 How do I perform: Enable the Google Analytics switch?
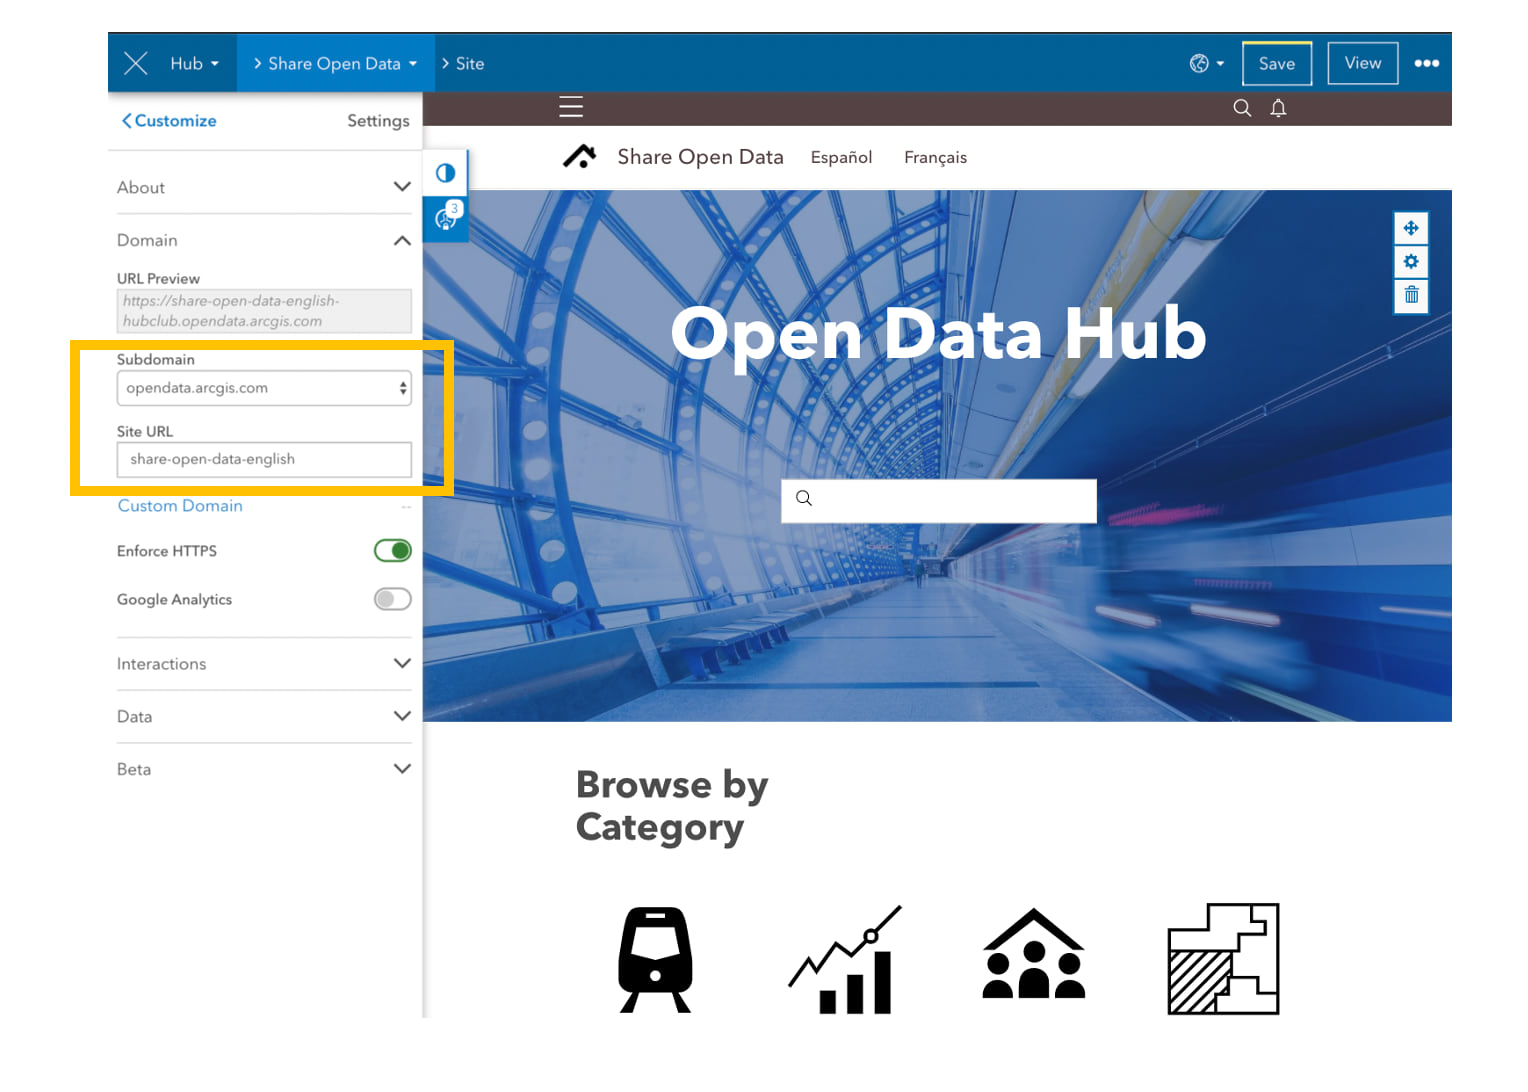pos(393,599)
